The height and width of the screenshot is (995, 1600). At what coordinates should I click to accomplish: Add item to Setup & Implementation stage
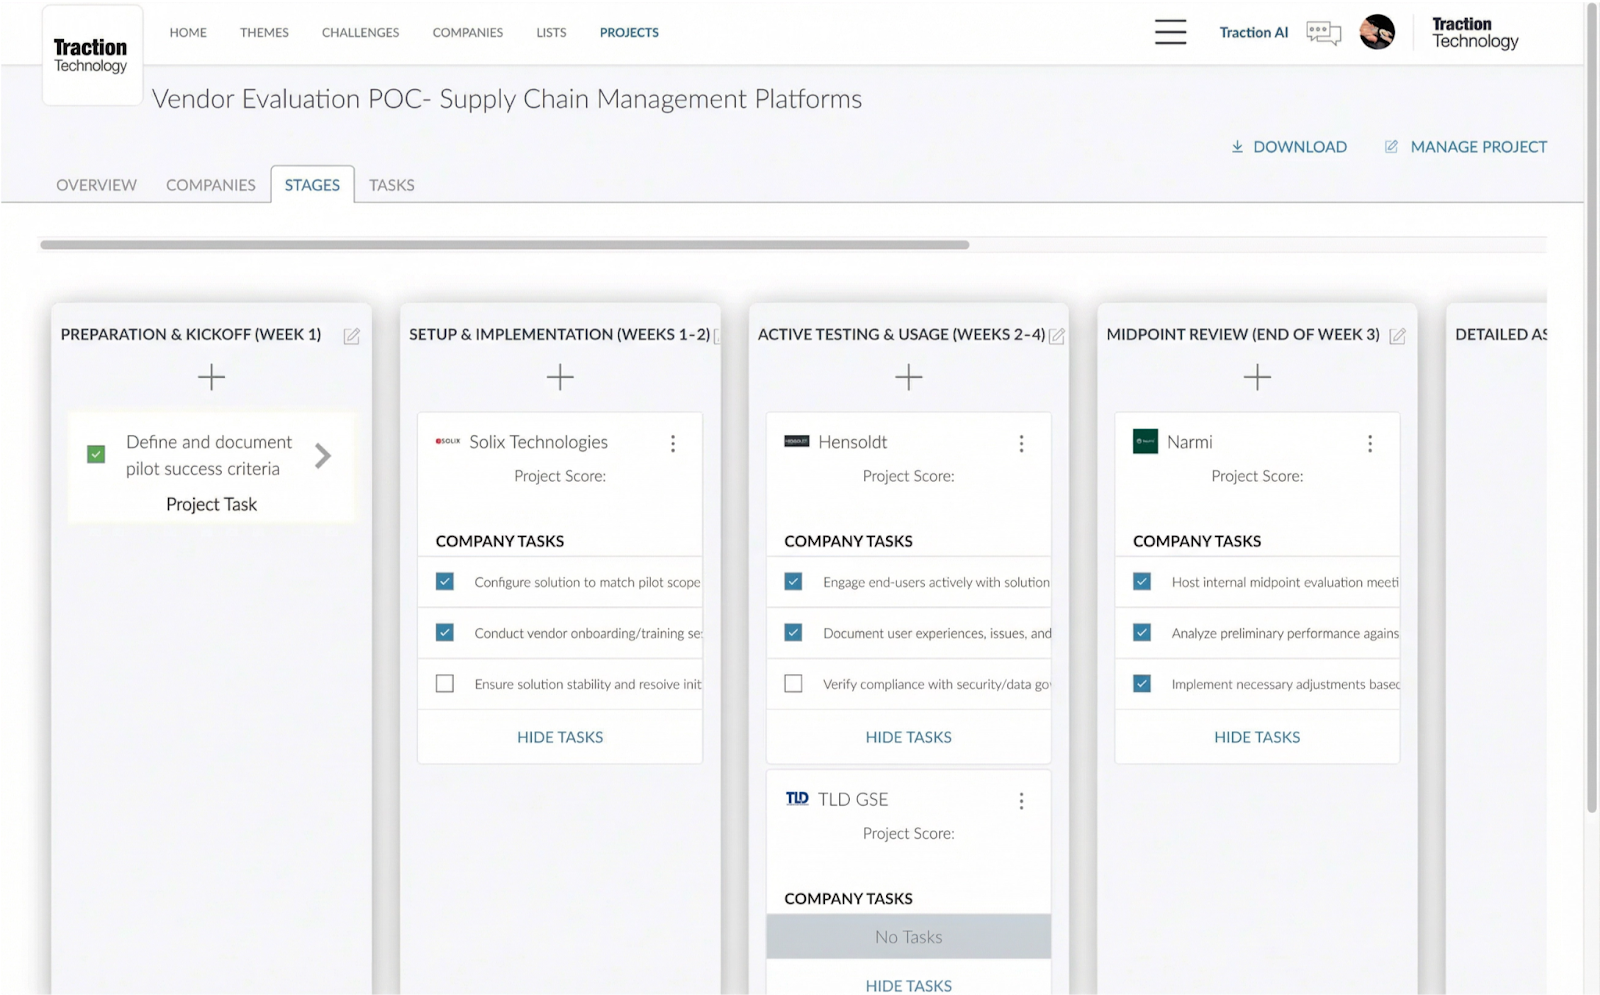560,377
